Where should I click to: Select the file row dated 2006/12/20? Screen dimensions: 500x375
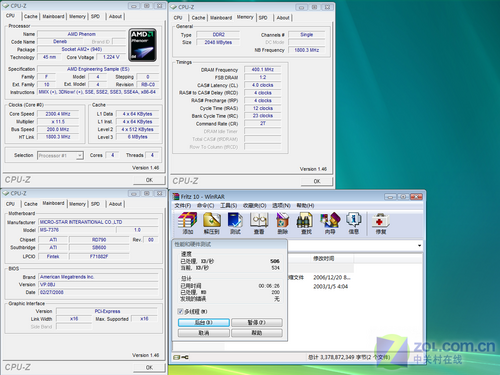pyautogui.click(x=320, y=277)
